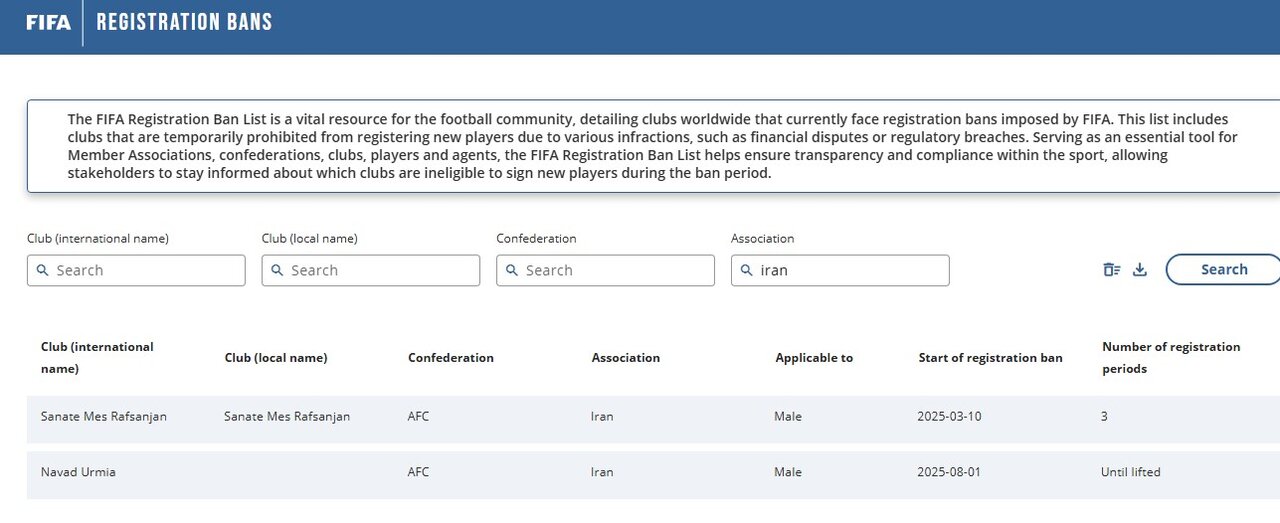The height and width of the screenshot is (523, 1280).
Task: Open the Confederation search field
Action: click(x=615, y=270)
